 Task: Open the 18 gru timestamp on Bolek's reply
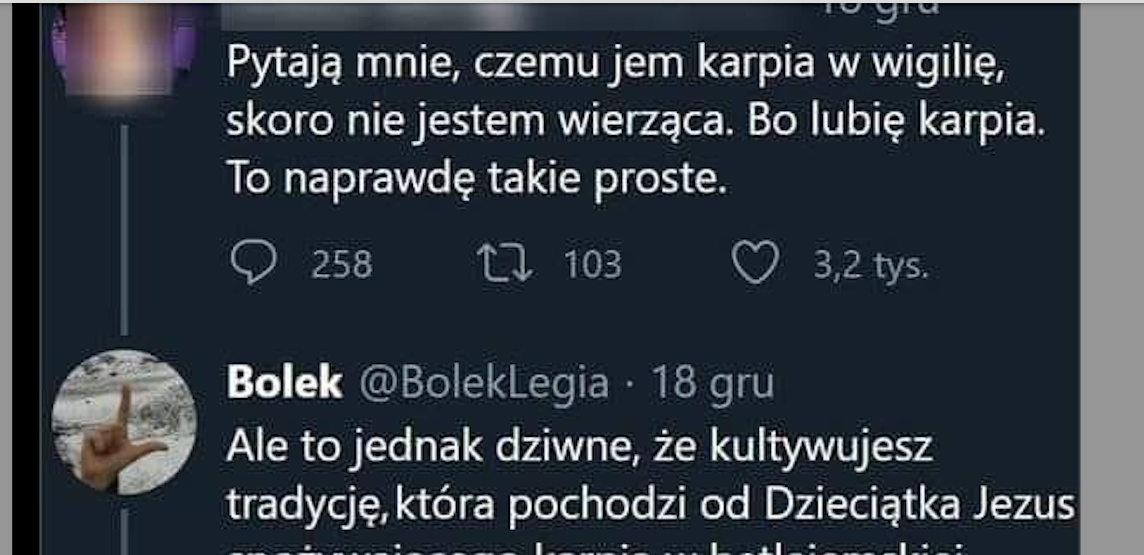(712, 383)
